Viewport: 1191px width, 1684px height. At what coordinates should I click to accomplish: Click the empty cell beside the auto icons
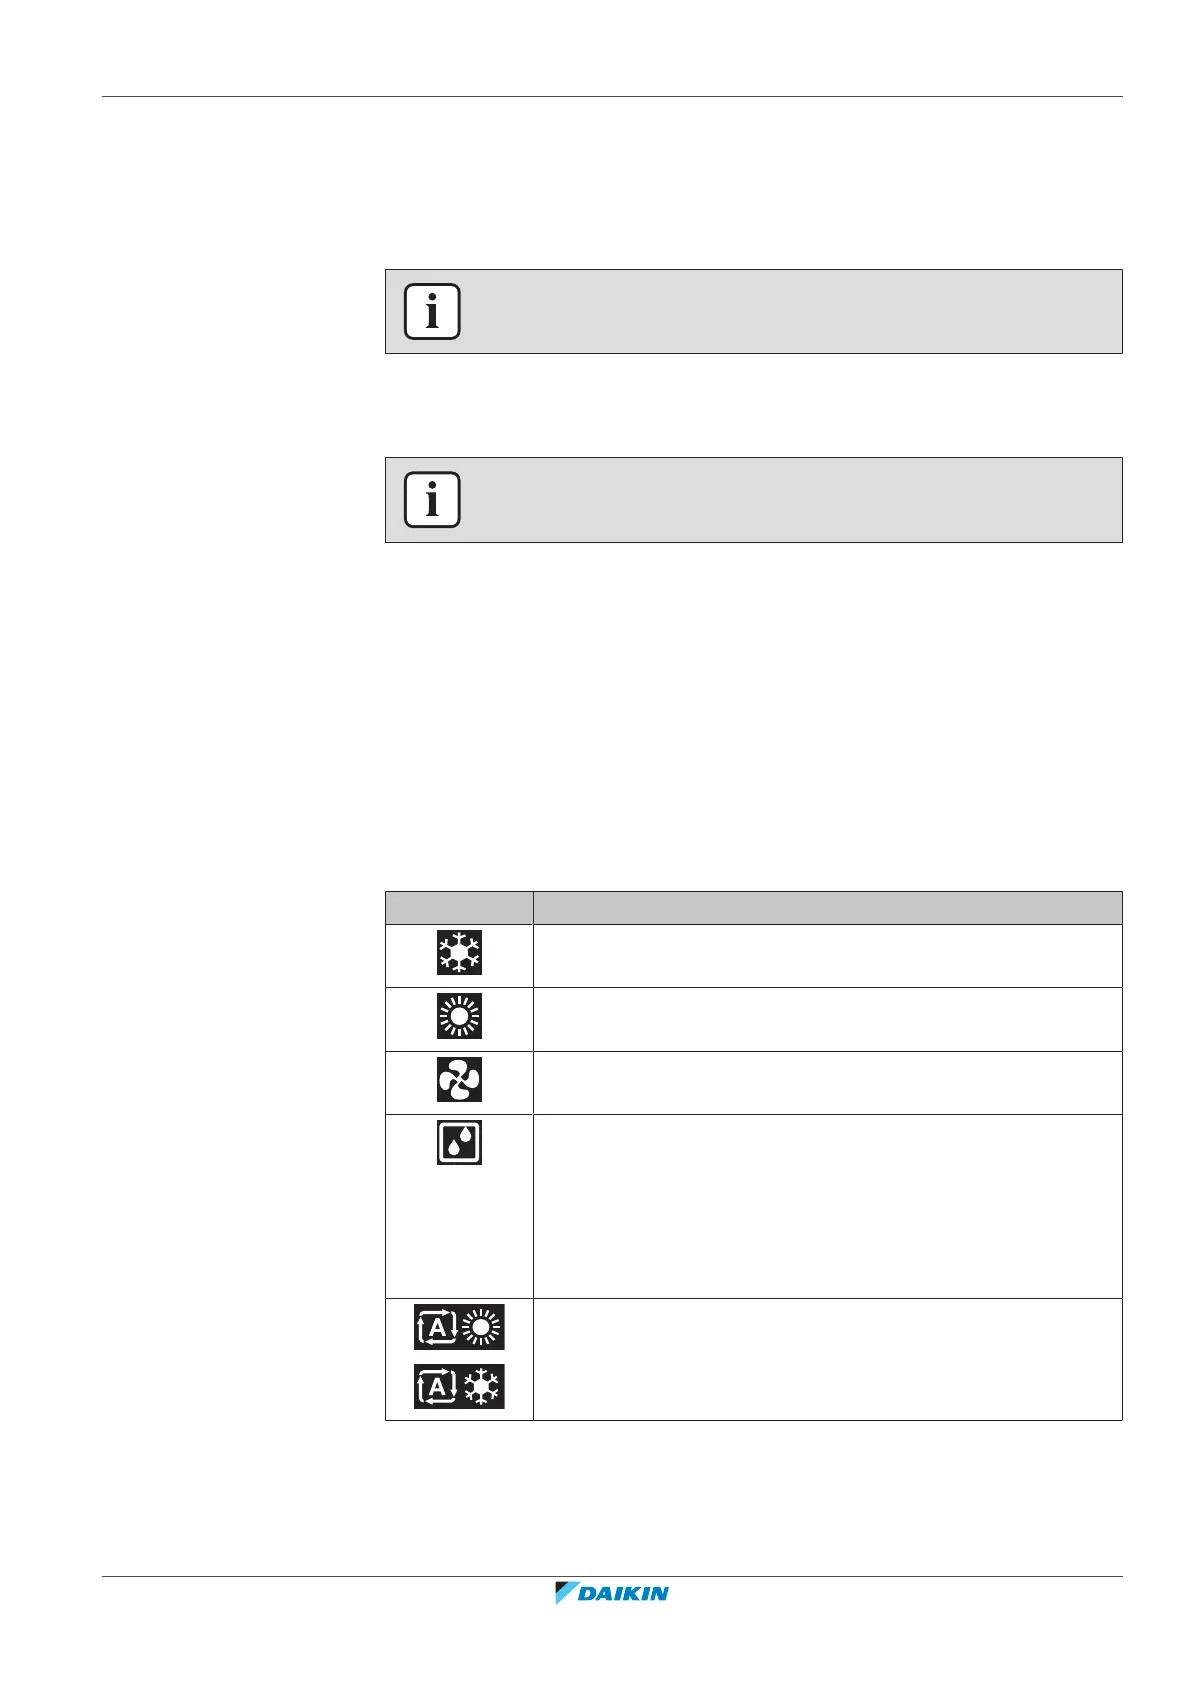tap(827, 1359)
